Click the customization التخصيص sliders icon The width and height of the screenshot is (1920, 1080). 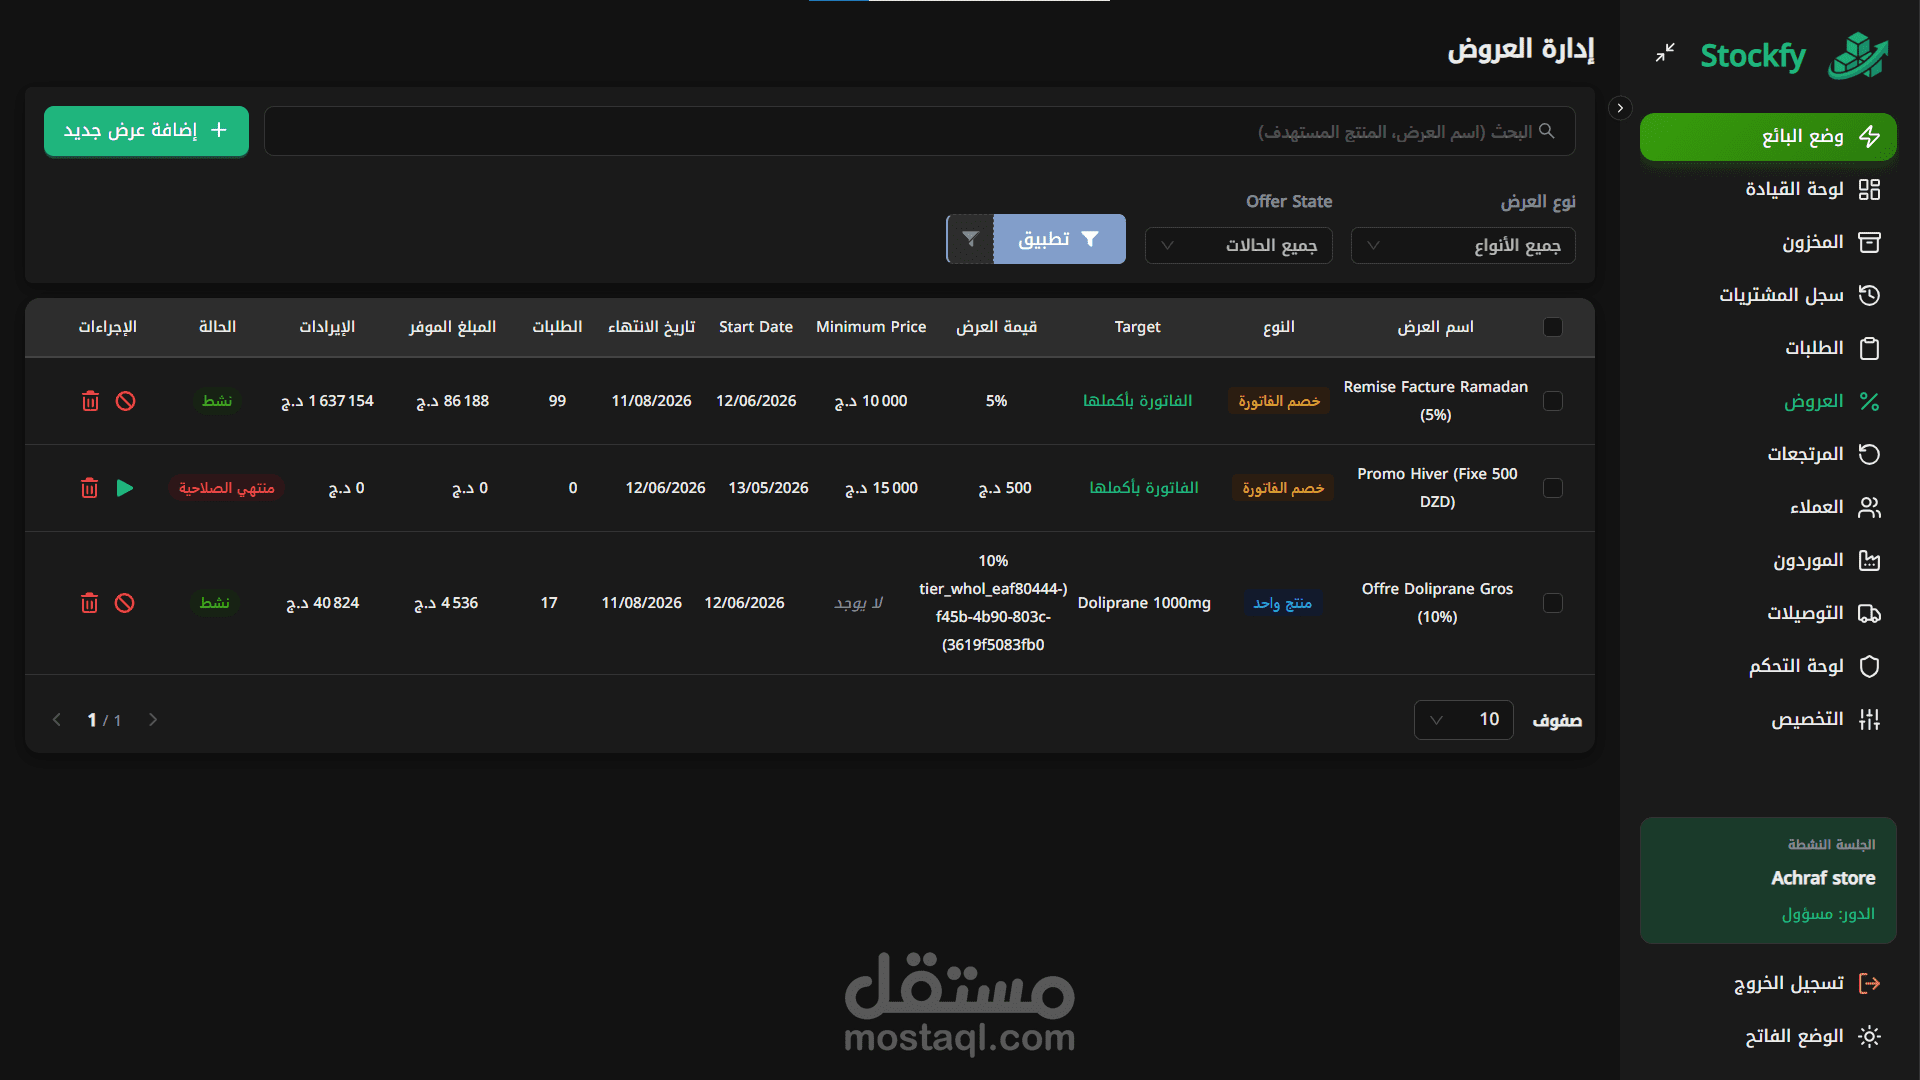1869,719
